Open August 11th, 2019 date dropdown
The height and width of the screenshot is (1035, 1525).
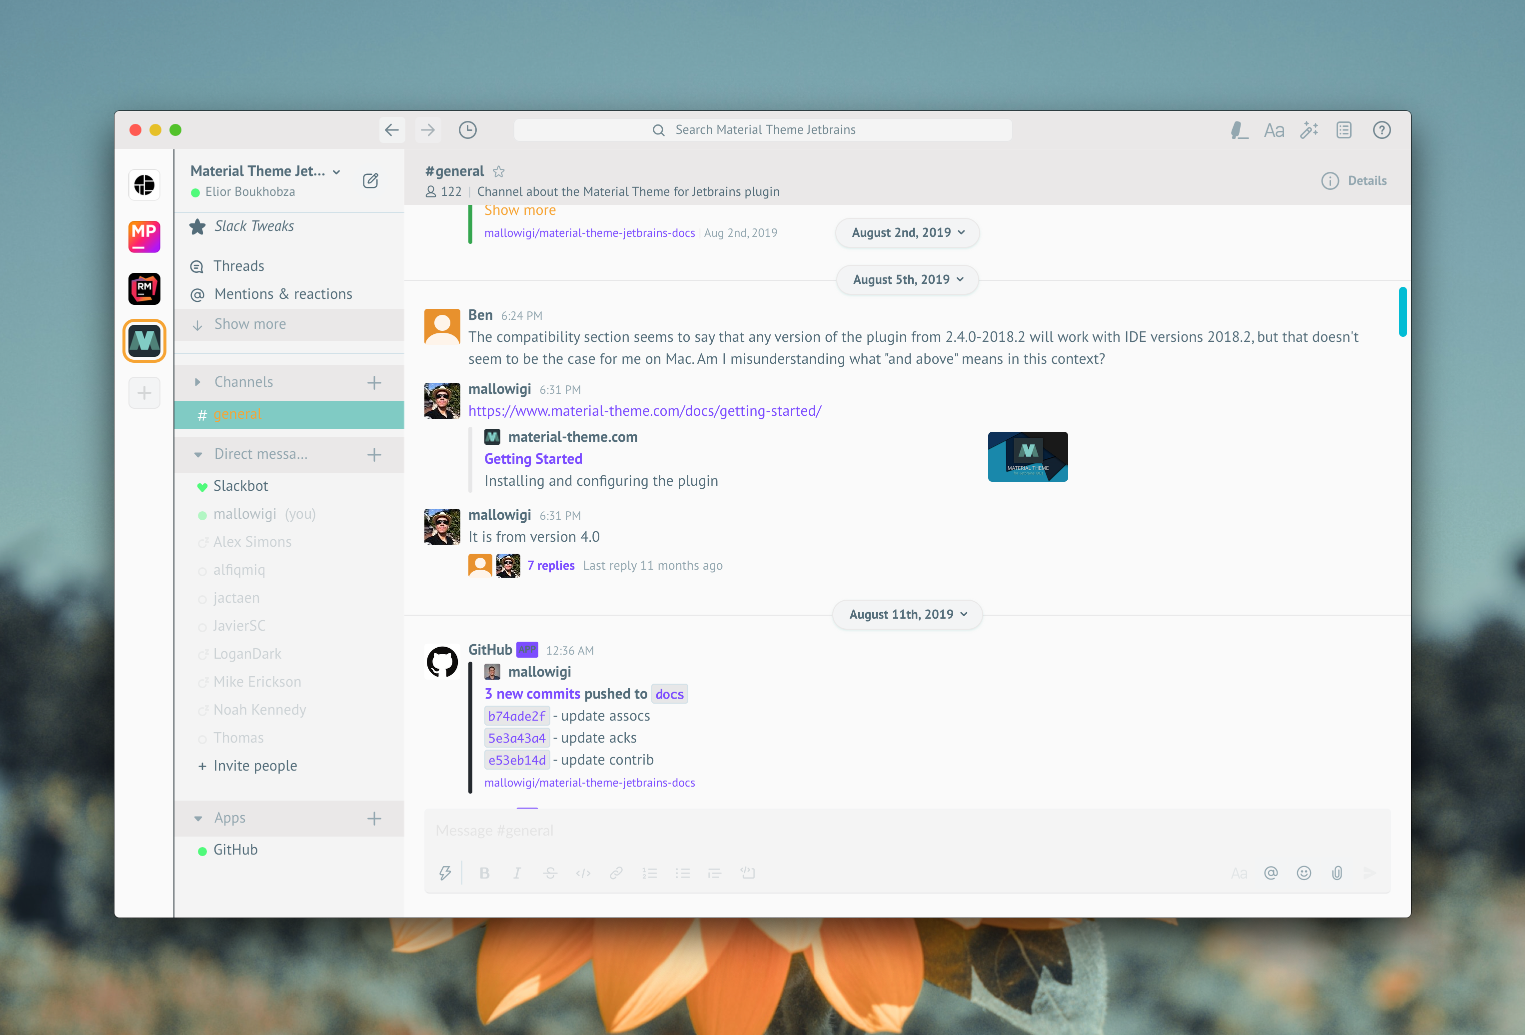point(907,615)
